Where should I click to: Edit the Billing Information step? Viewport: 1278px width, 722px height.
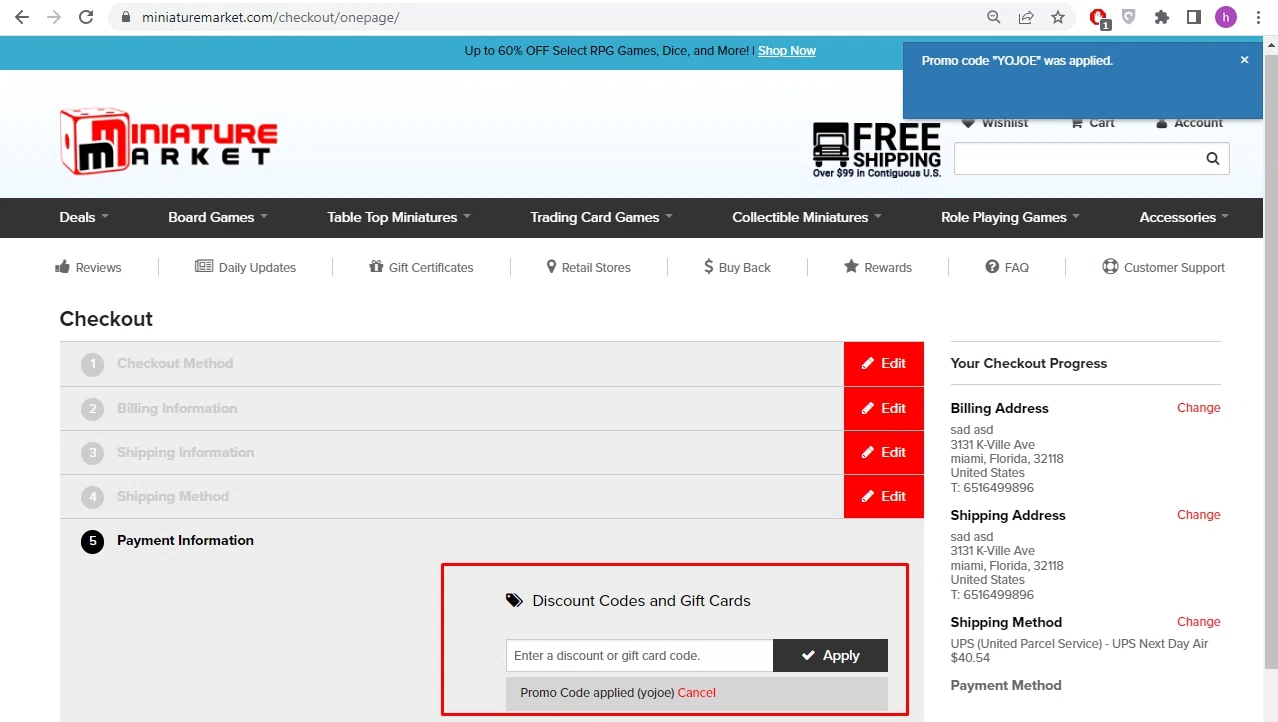point(884,408)
